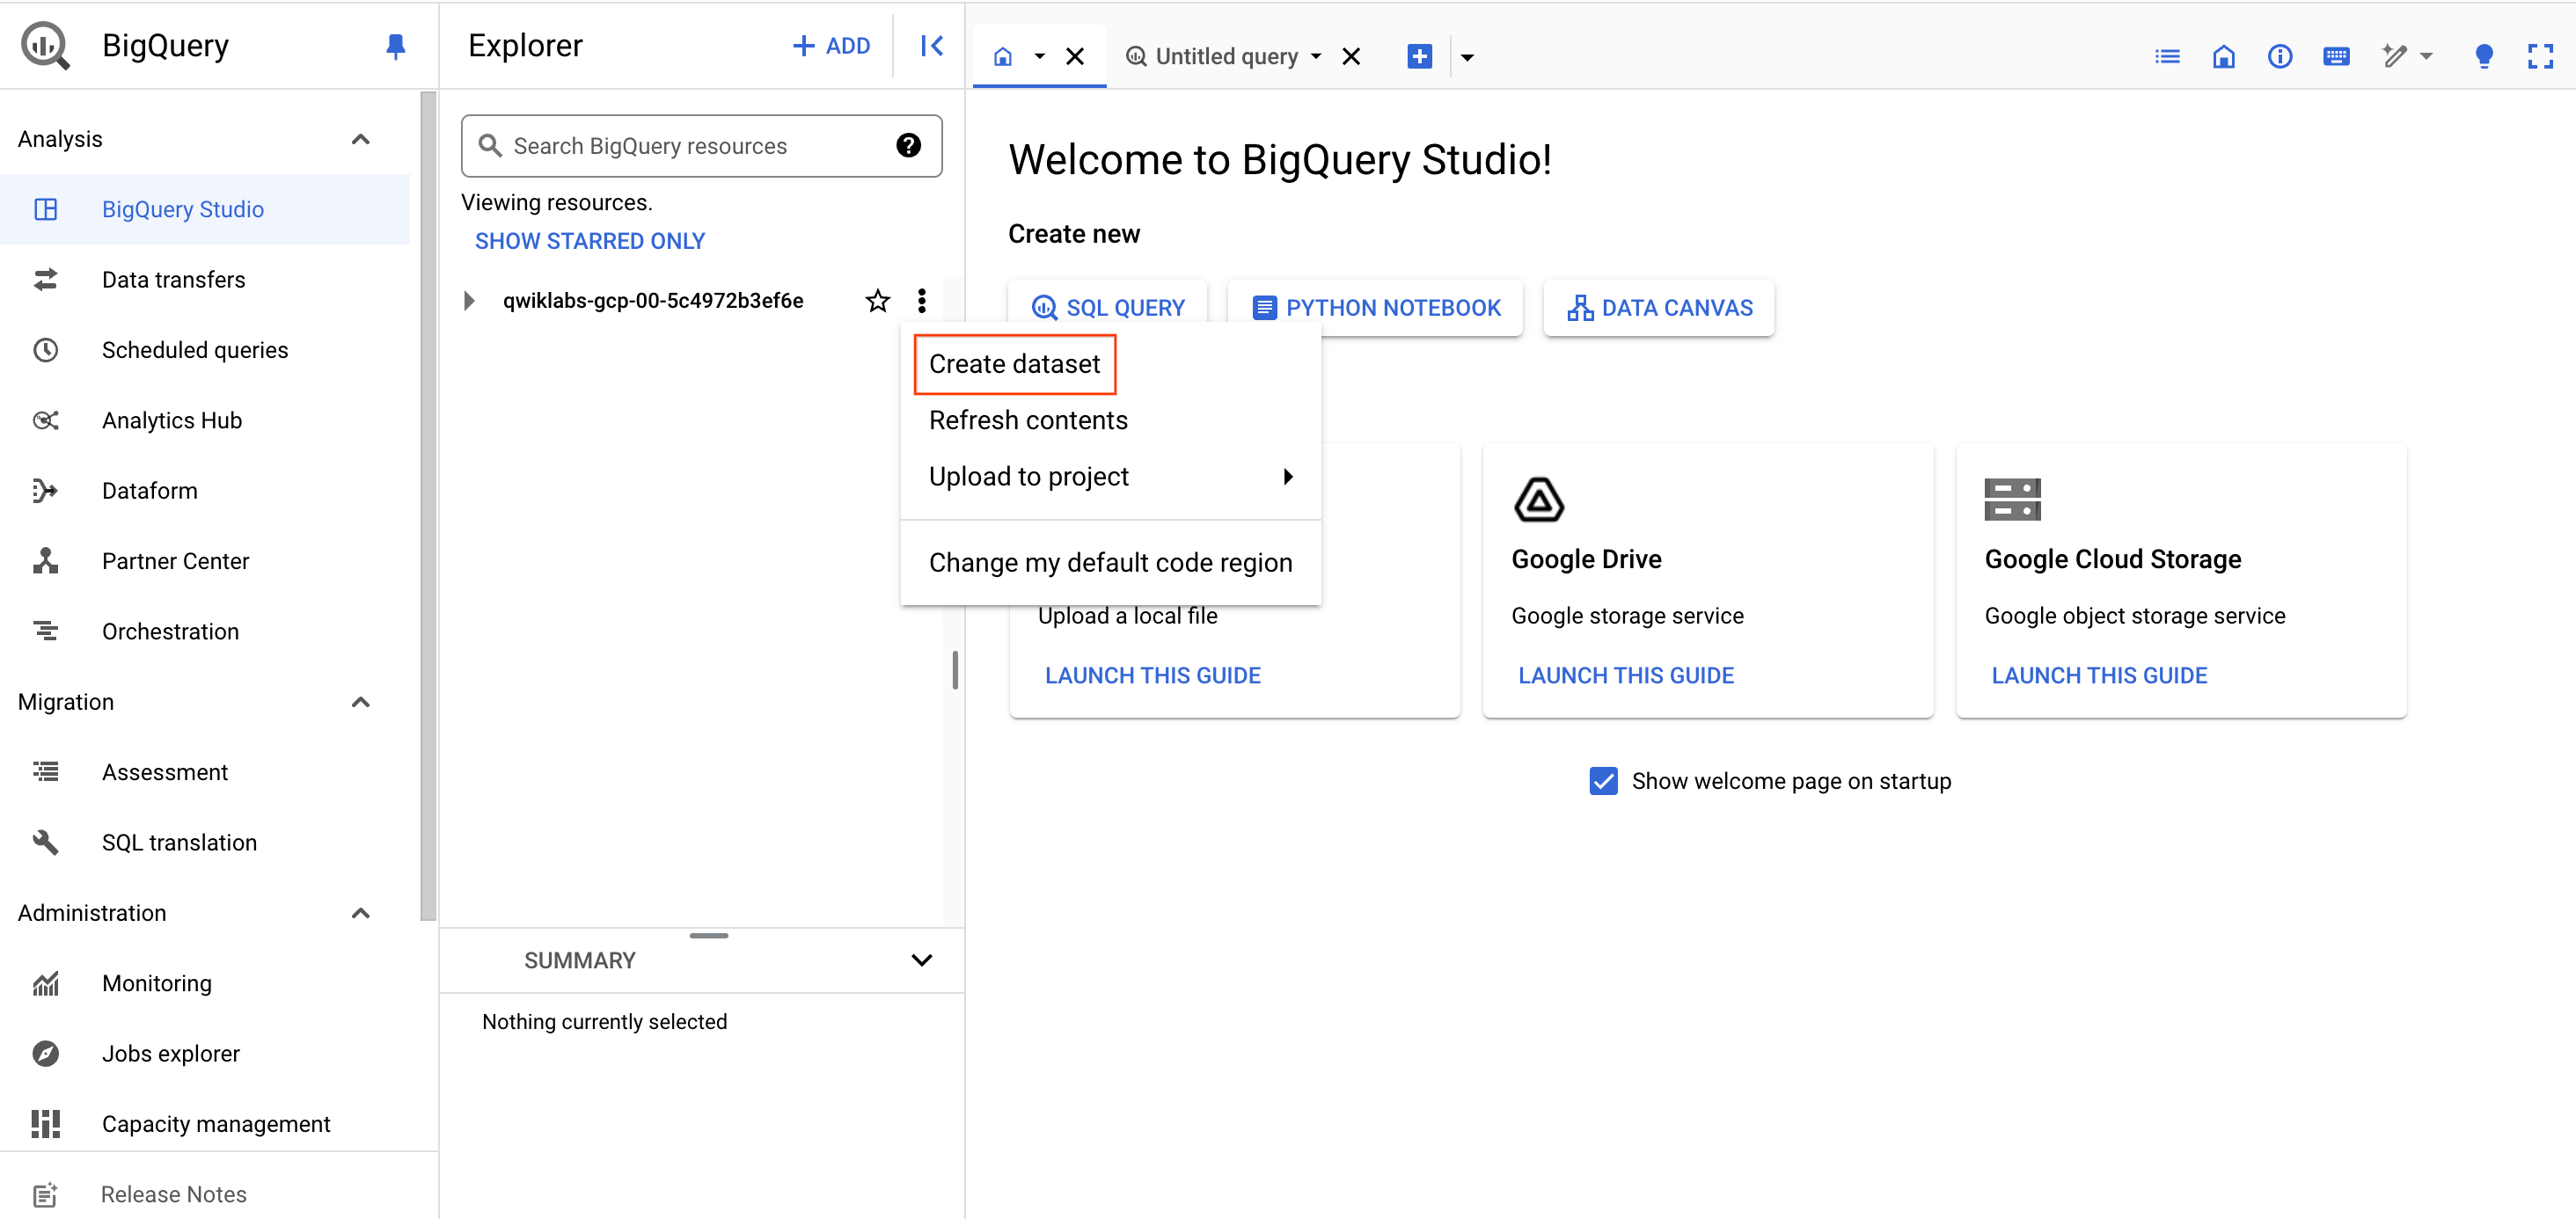Open keyboard shortcuts panel
2576x1219 pixels.
pos(2336,56)
